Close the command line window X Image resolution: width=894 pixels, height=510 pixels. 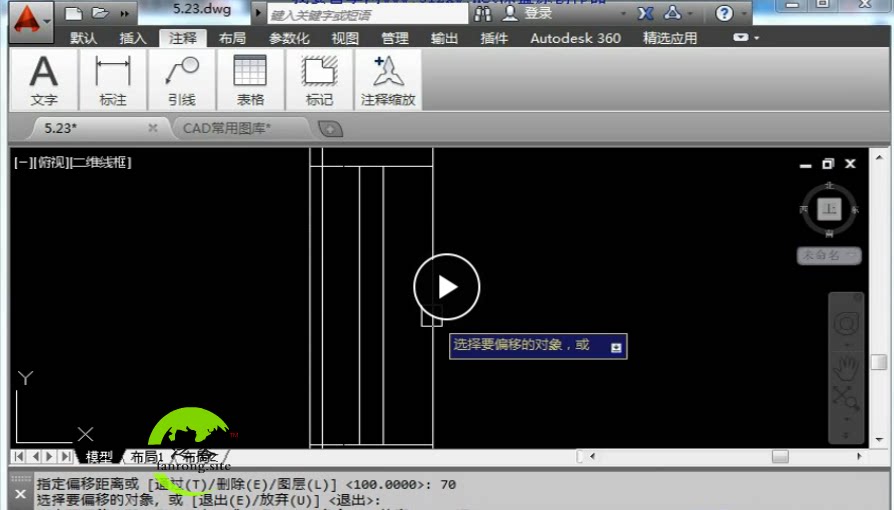[21, 494]
